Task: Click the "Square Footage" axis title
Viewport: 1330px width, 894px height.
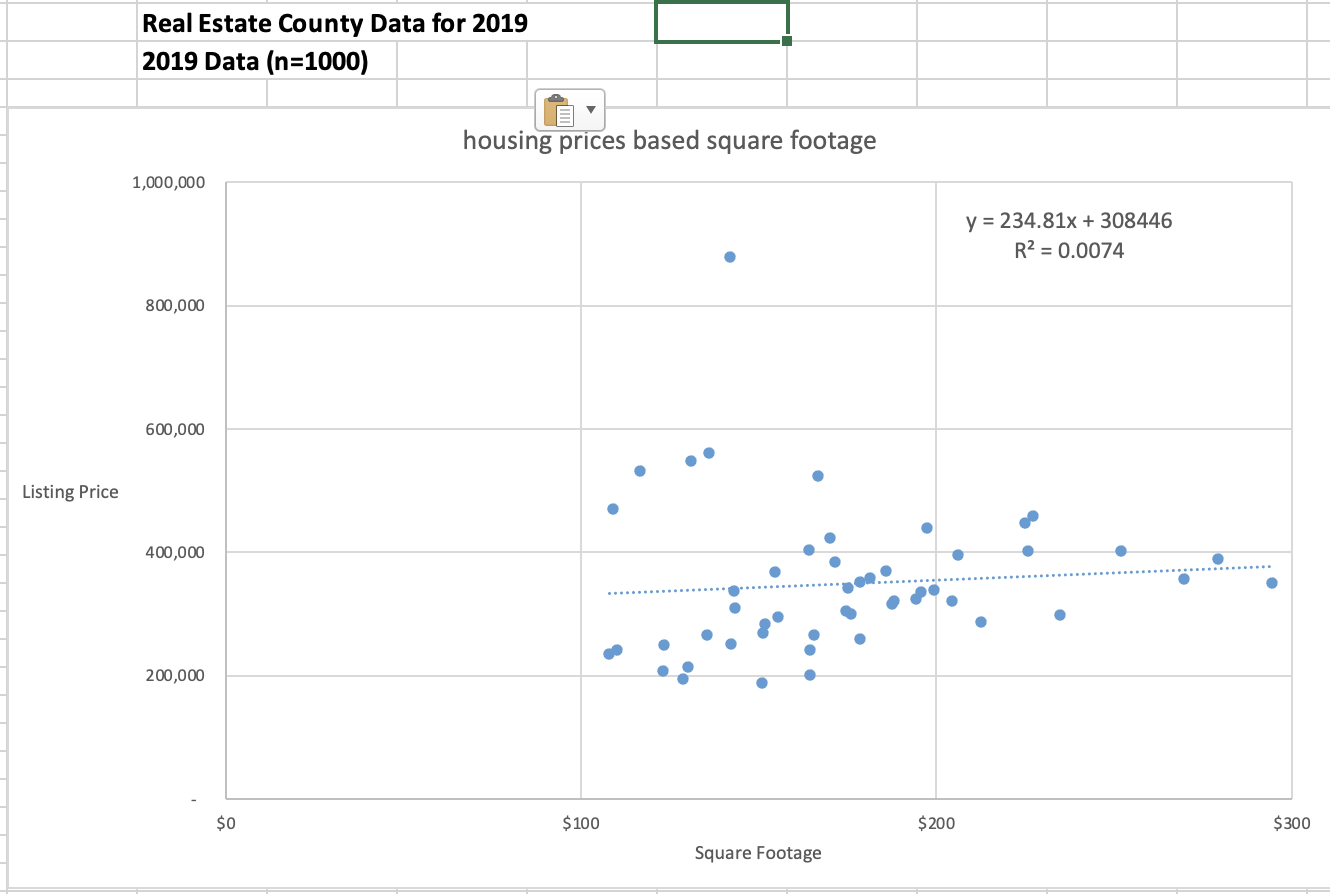Action: click(x=757, y=853)
